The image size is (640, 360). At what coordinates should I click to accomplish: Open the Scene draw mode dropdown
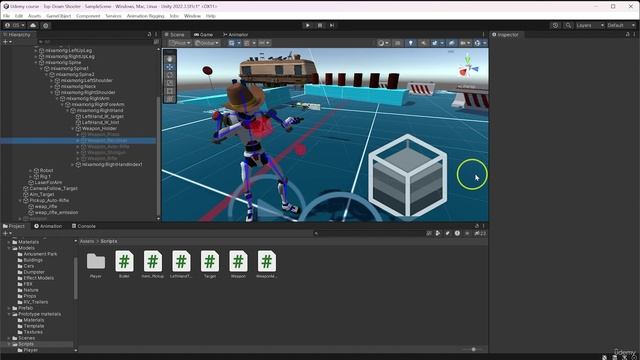383,43
